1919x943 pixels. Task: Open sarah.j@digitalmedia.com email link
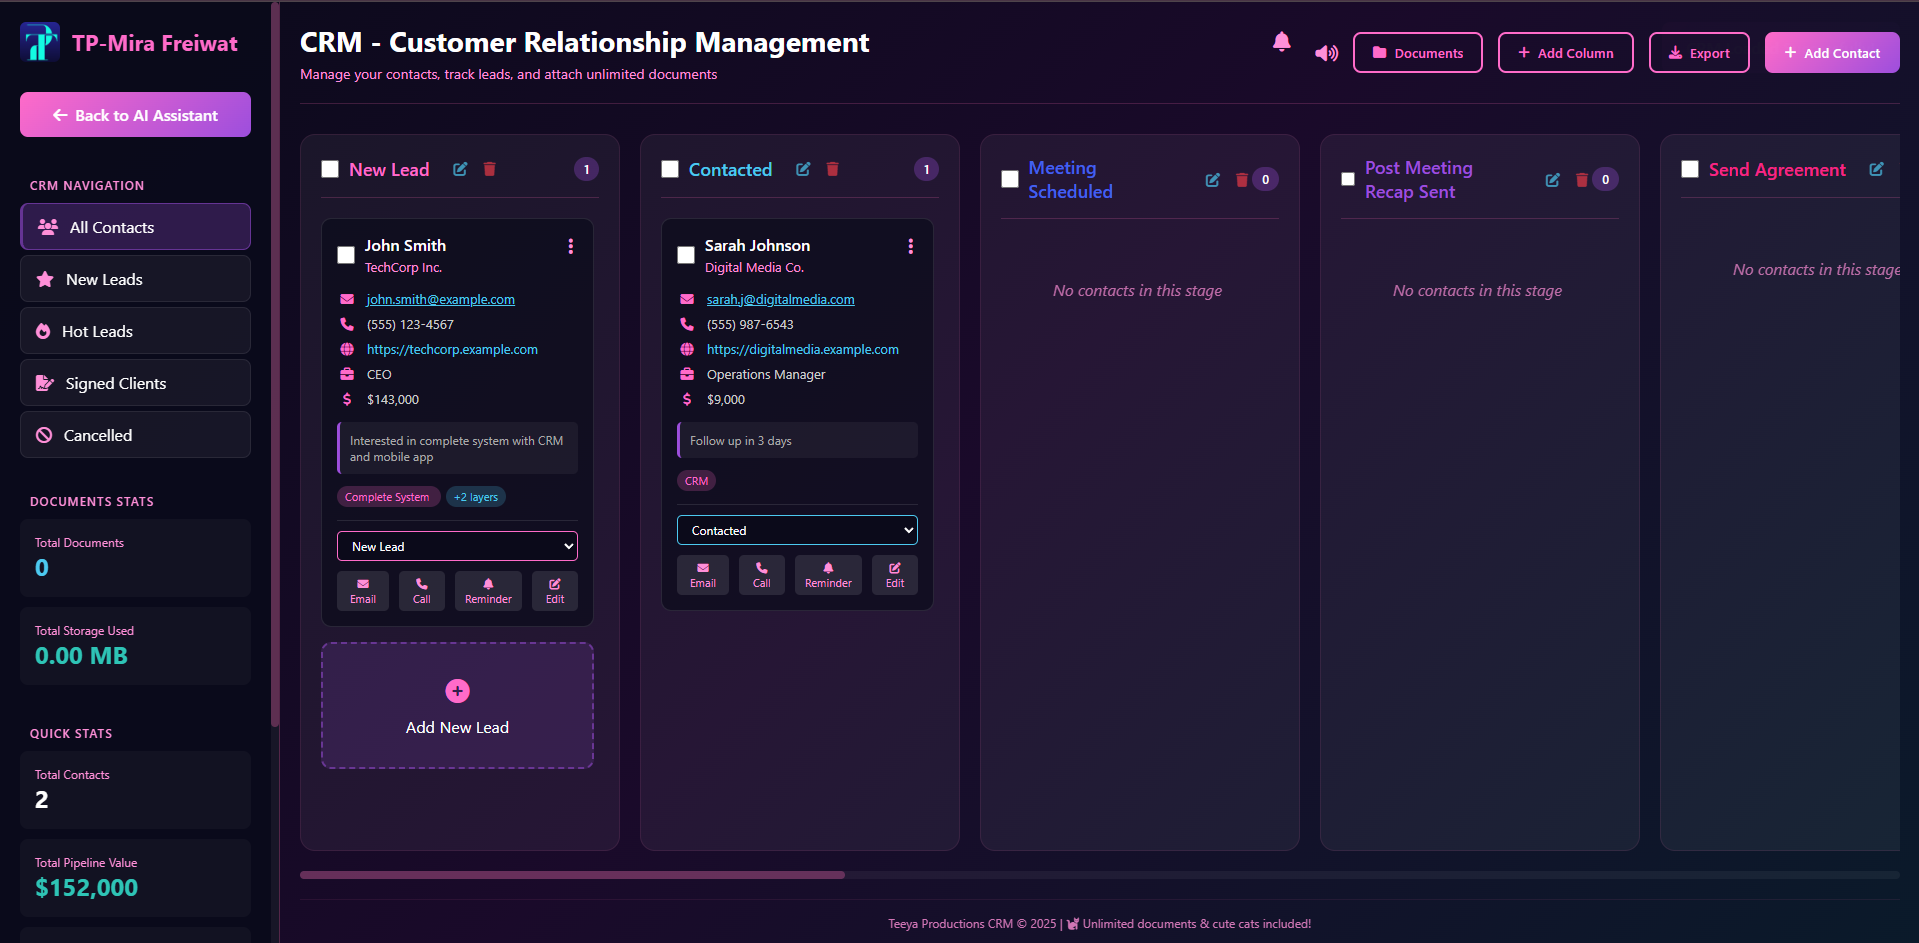(x=780, y=298)
